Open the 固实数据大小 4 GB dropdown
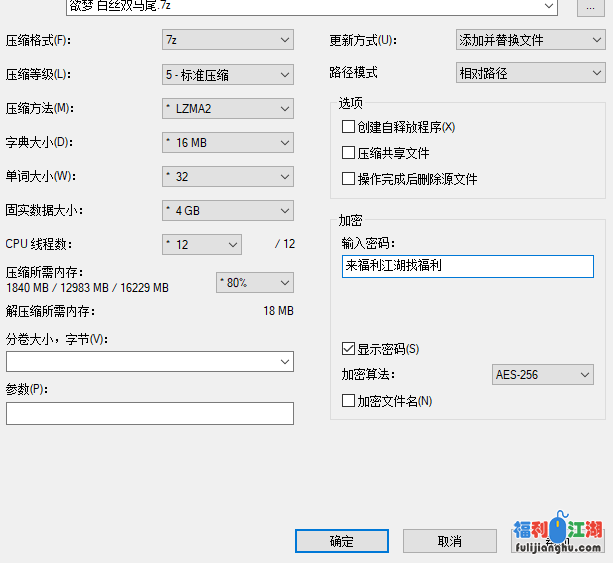 [x=227, y=211]
